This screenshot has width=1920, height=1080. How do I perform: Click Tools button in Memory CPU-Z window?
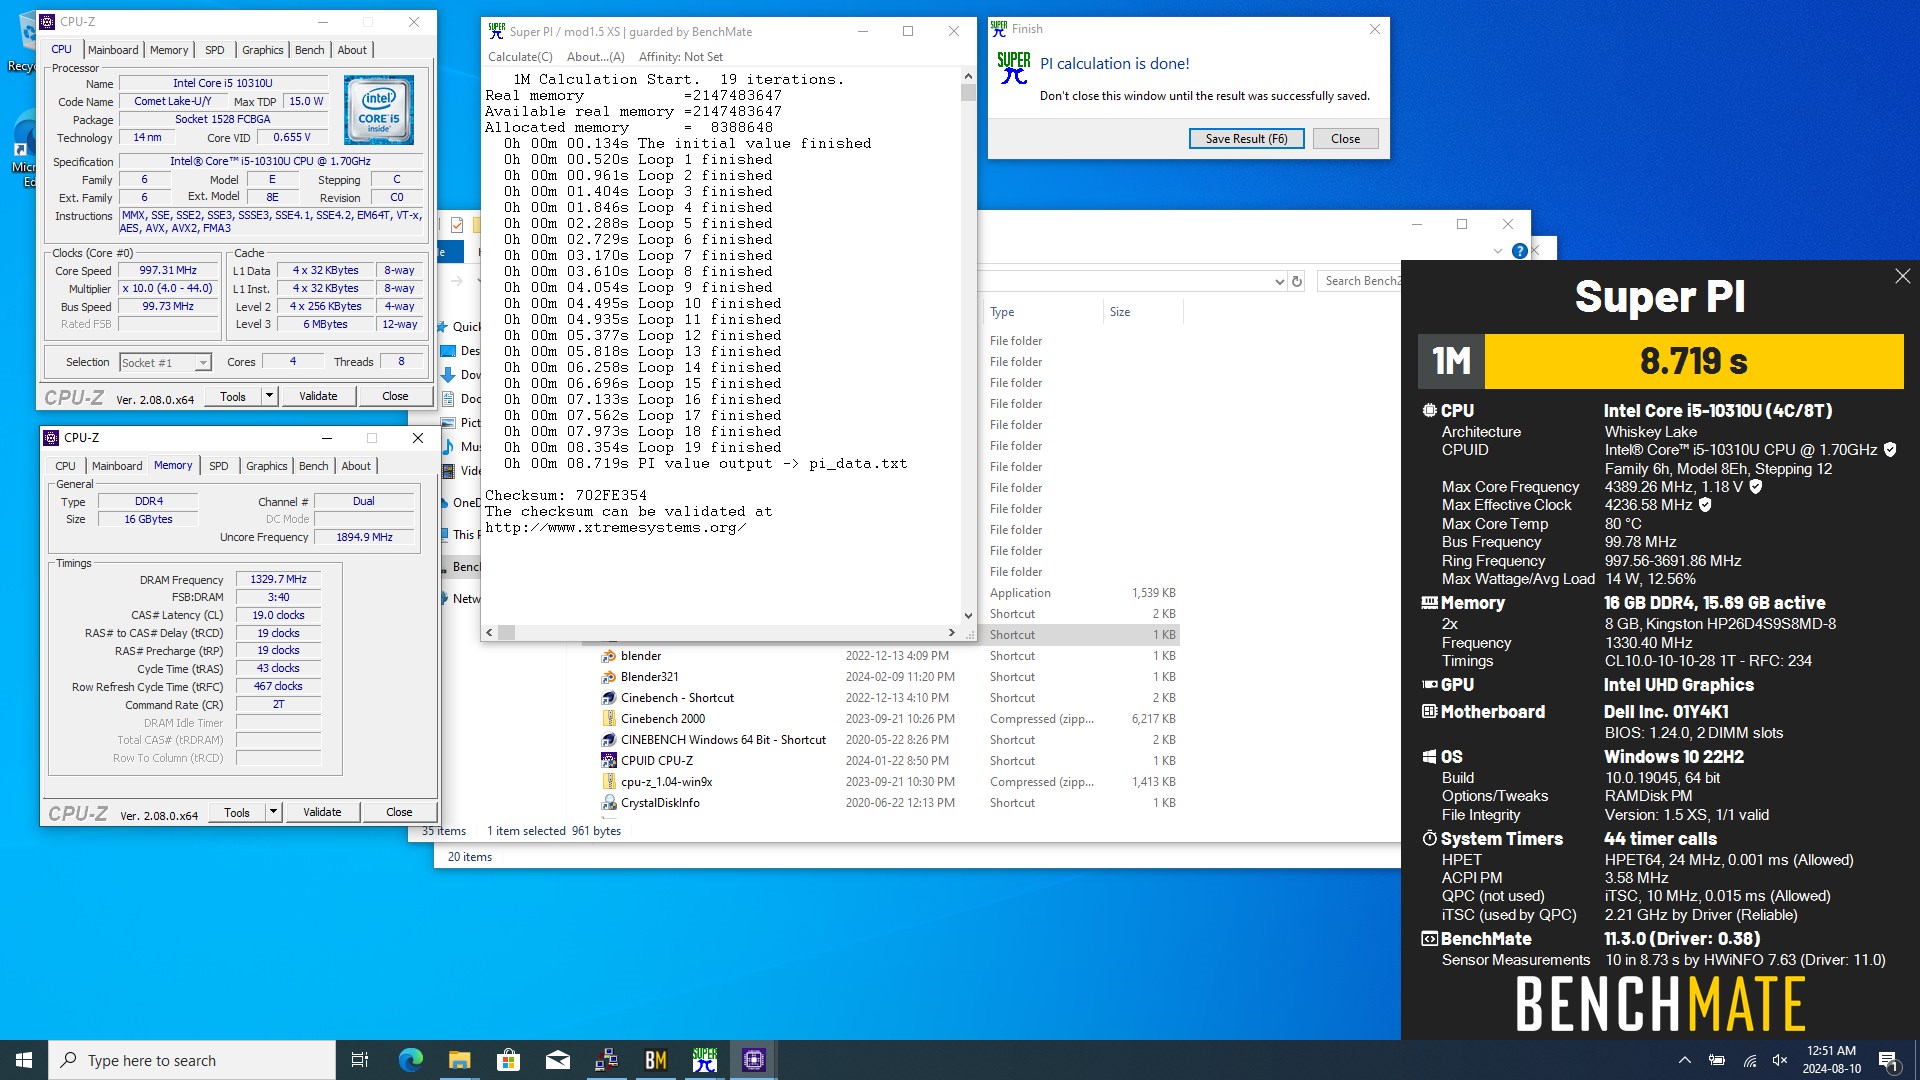click(237, 812)
